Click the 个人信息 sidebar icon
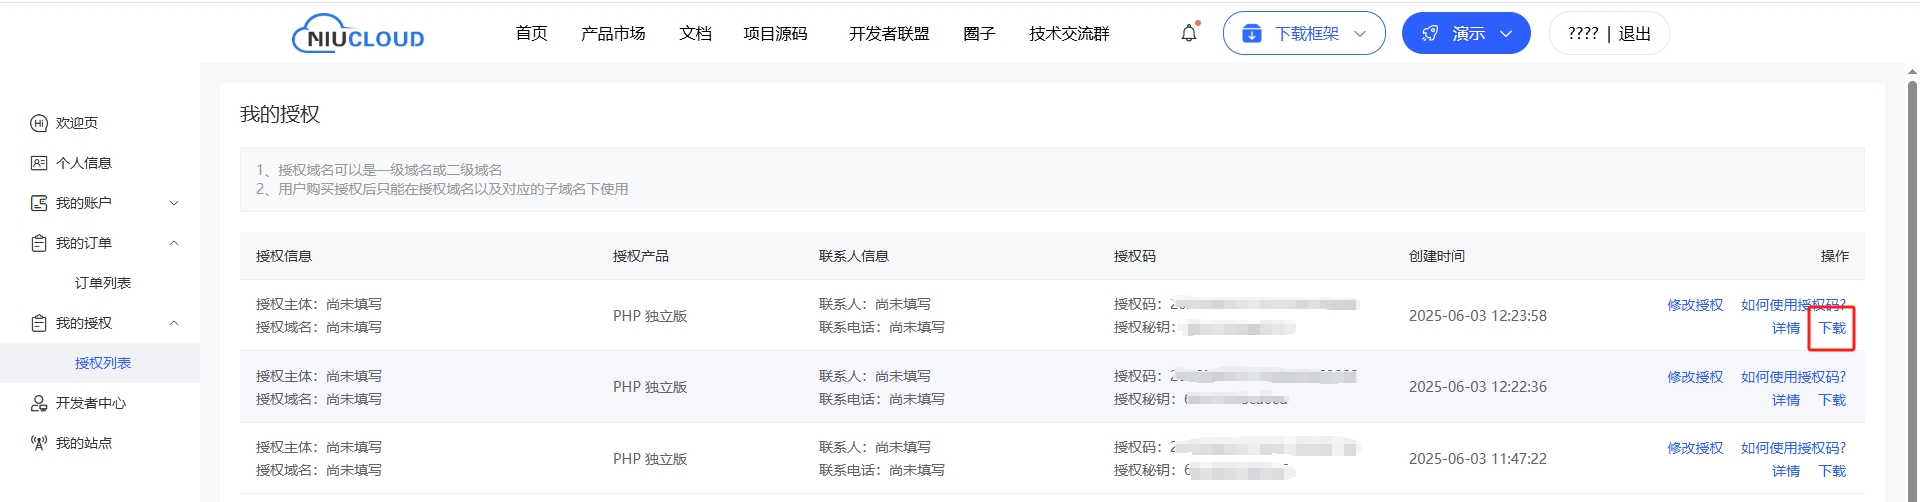Screen dimensions: 1920x502 [x=39, y=163]
